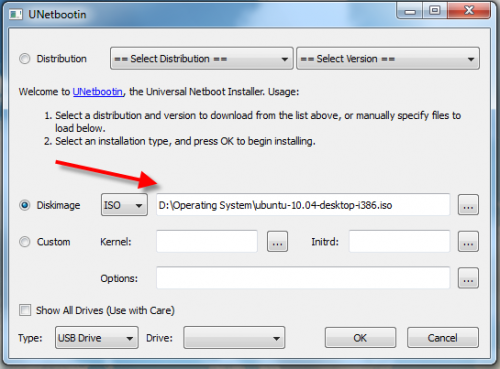Enable Show All Drives checkbox
The width and height of the screenshot is (500, 369).
click(25, 310)
